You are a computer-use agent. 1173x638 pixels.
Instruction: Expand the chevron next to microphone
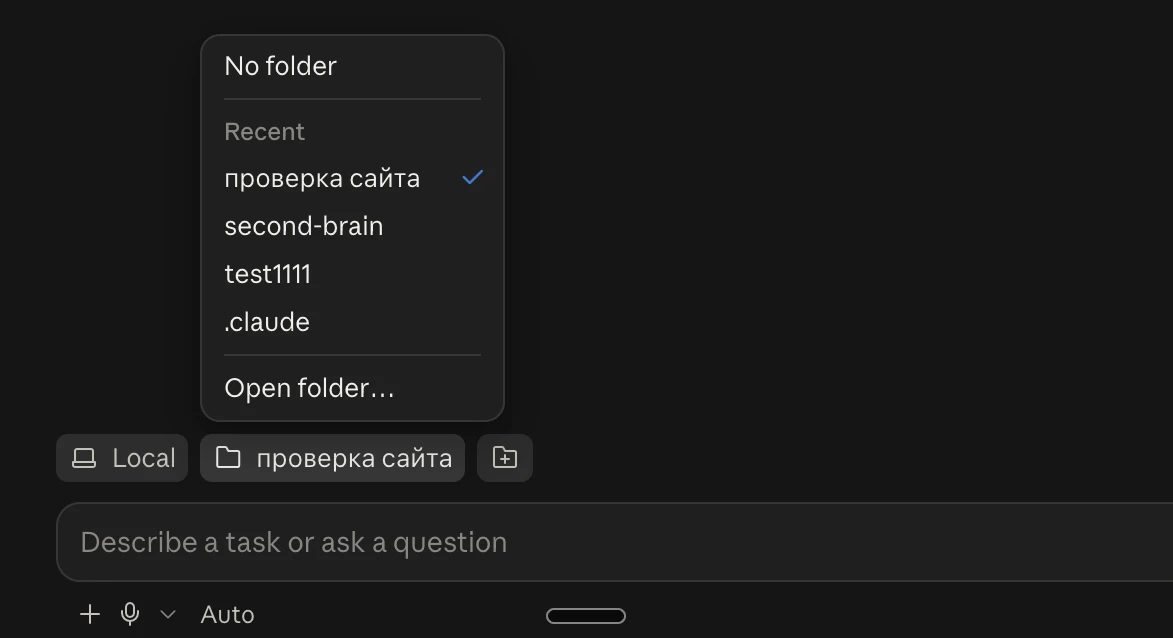coord(168,615)
